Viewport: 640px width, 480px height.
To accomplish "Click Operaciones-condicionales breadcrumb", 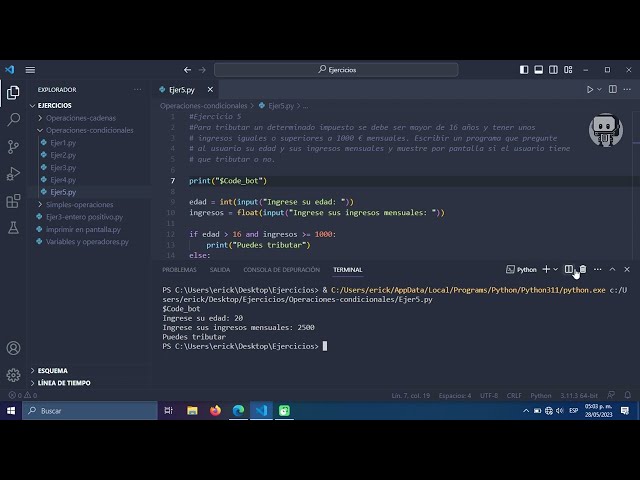I will tap(203, 106).
